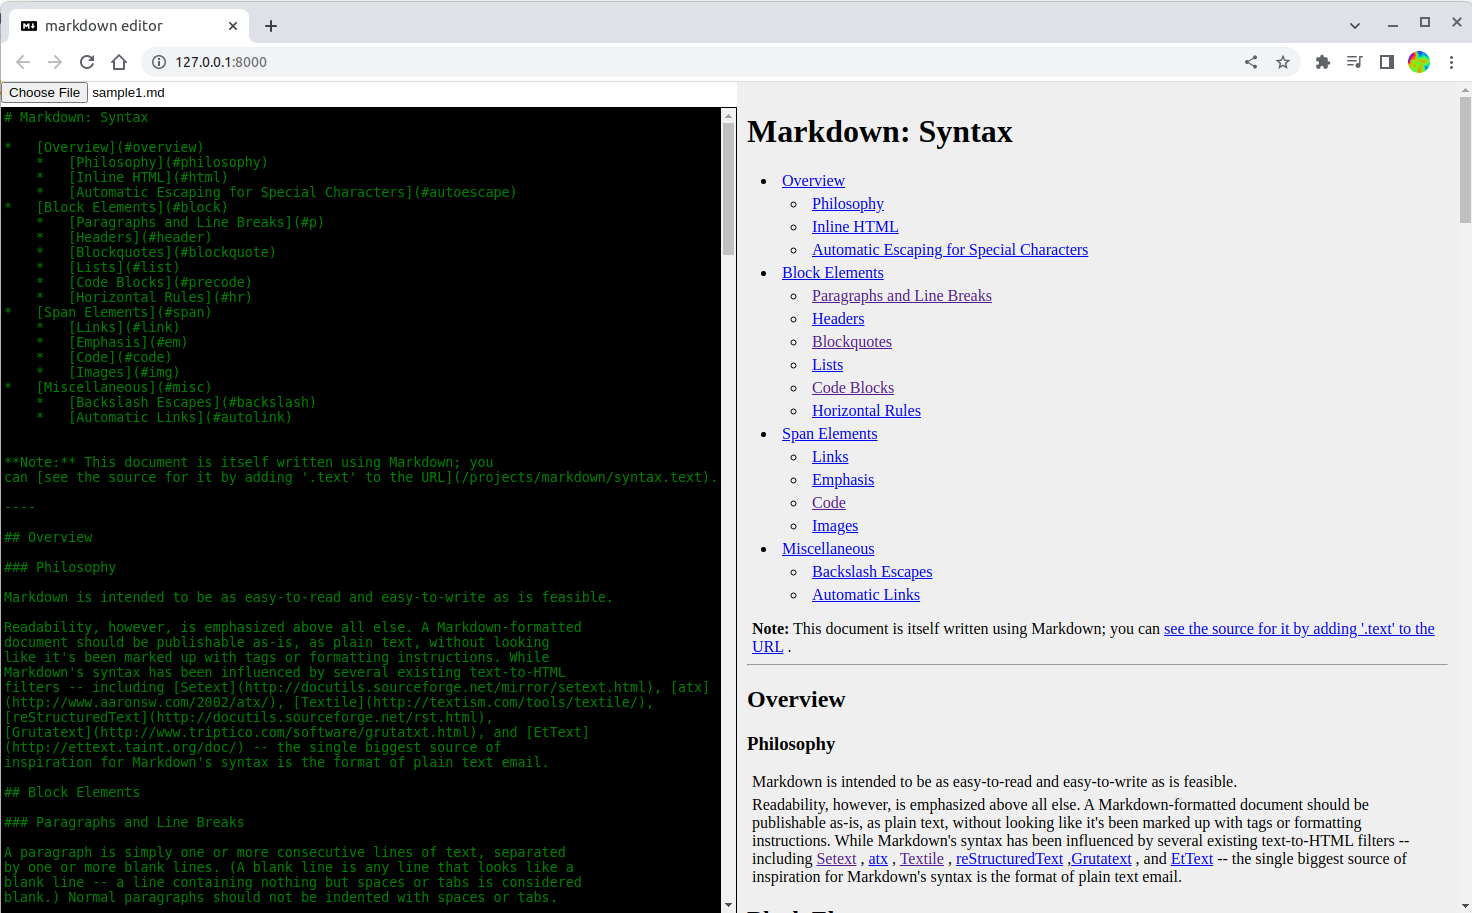Click the preview pane scrollbar thumb
This screenshot has height=913, width=1472.
pos(1465,159)
